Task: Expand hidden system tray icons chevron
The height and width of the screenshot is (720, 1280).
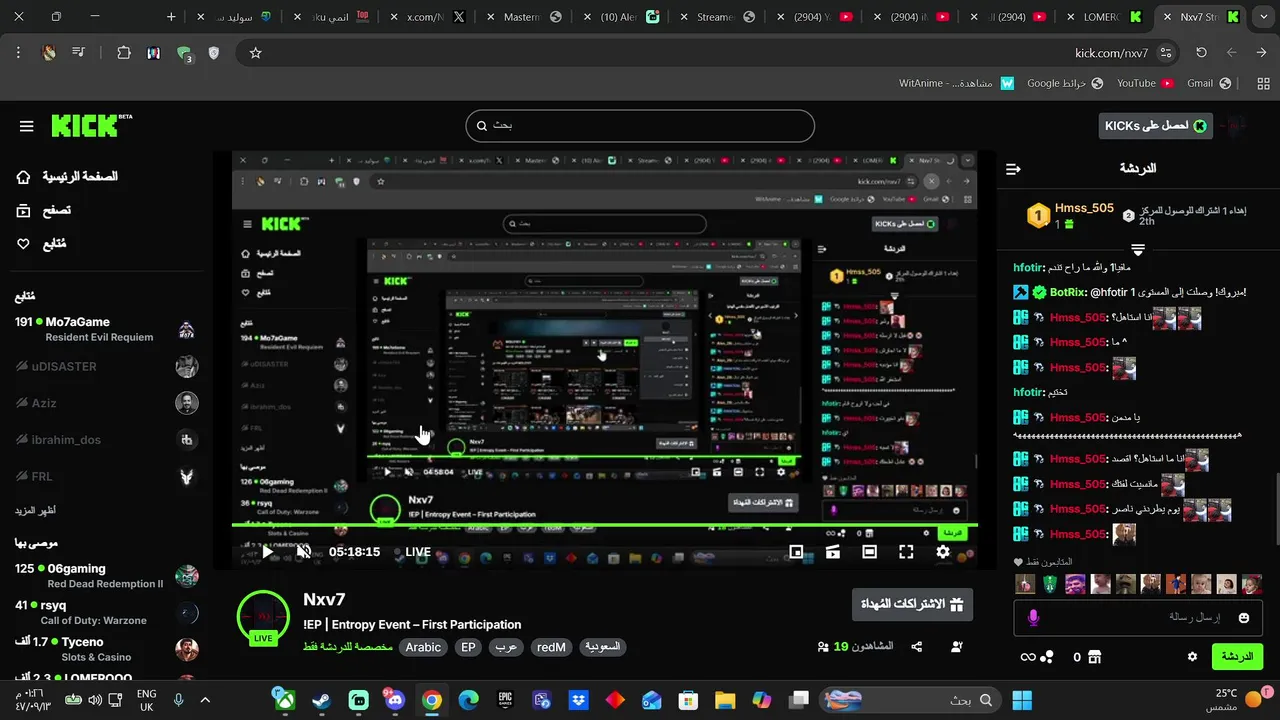Action: pyautogui.click(x=205, y=700)
